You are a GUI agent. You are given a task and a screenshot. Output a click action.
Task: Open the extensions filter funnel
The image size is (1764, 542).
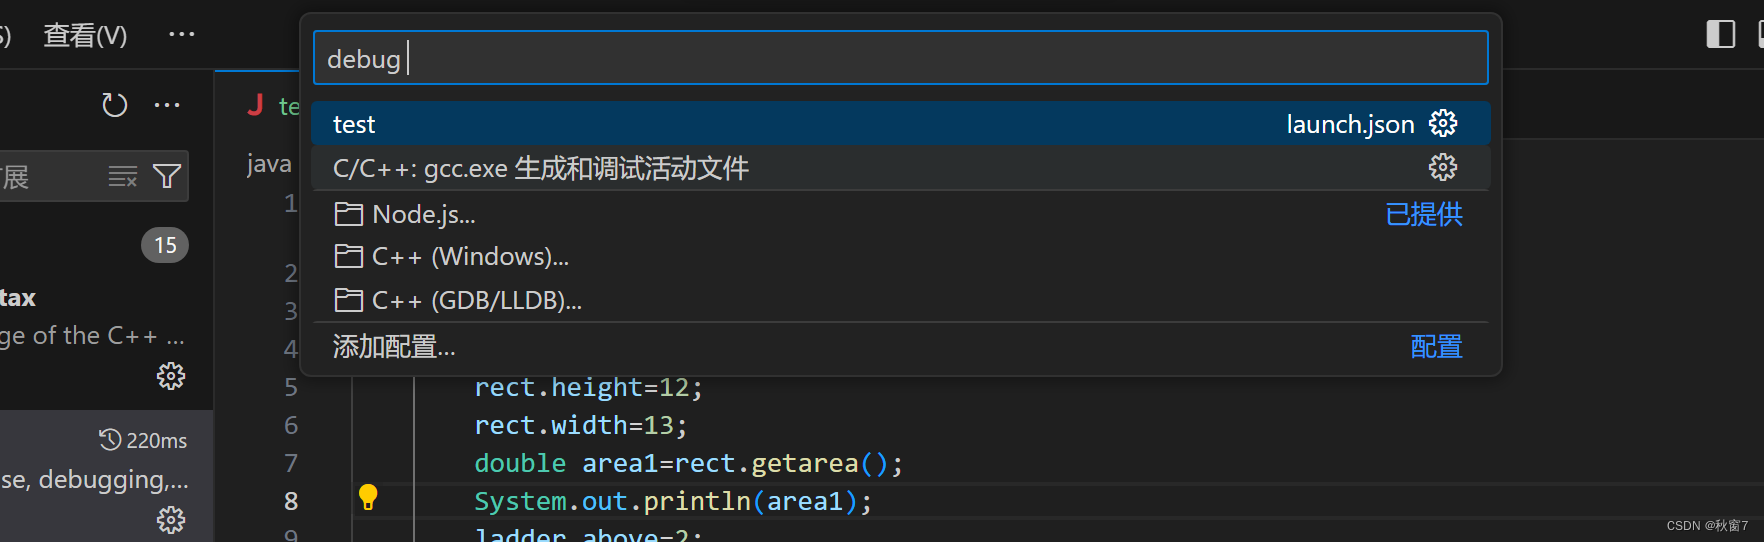[x=167, y=177]
